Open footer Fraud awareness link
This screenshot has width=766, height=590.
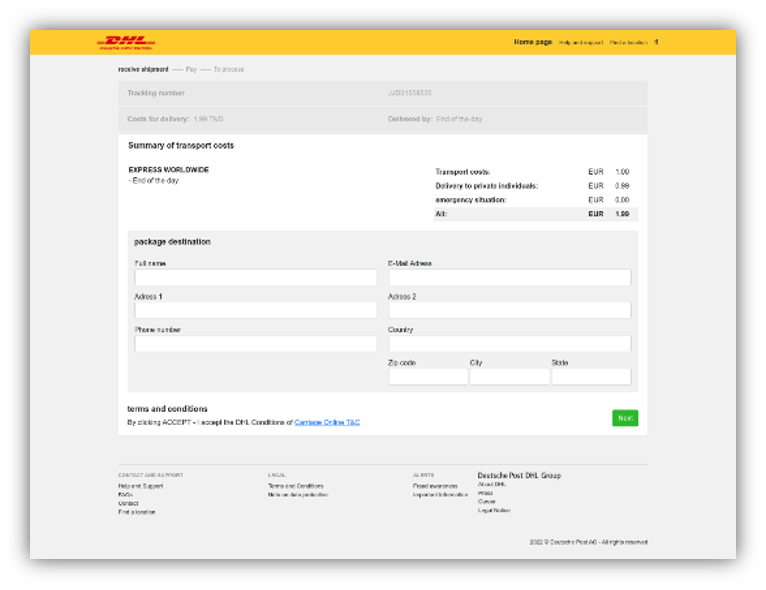point(435,486)
